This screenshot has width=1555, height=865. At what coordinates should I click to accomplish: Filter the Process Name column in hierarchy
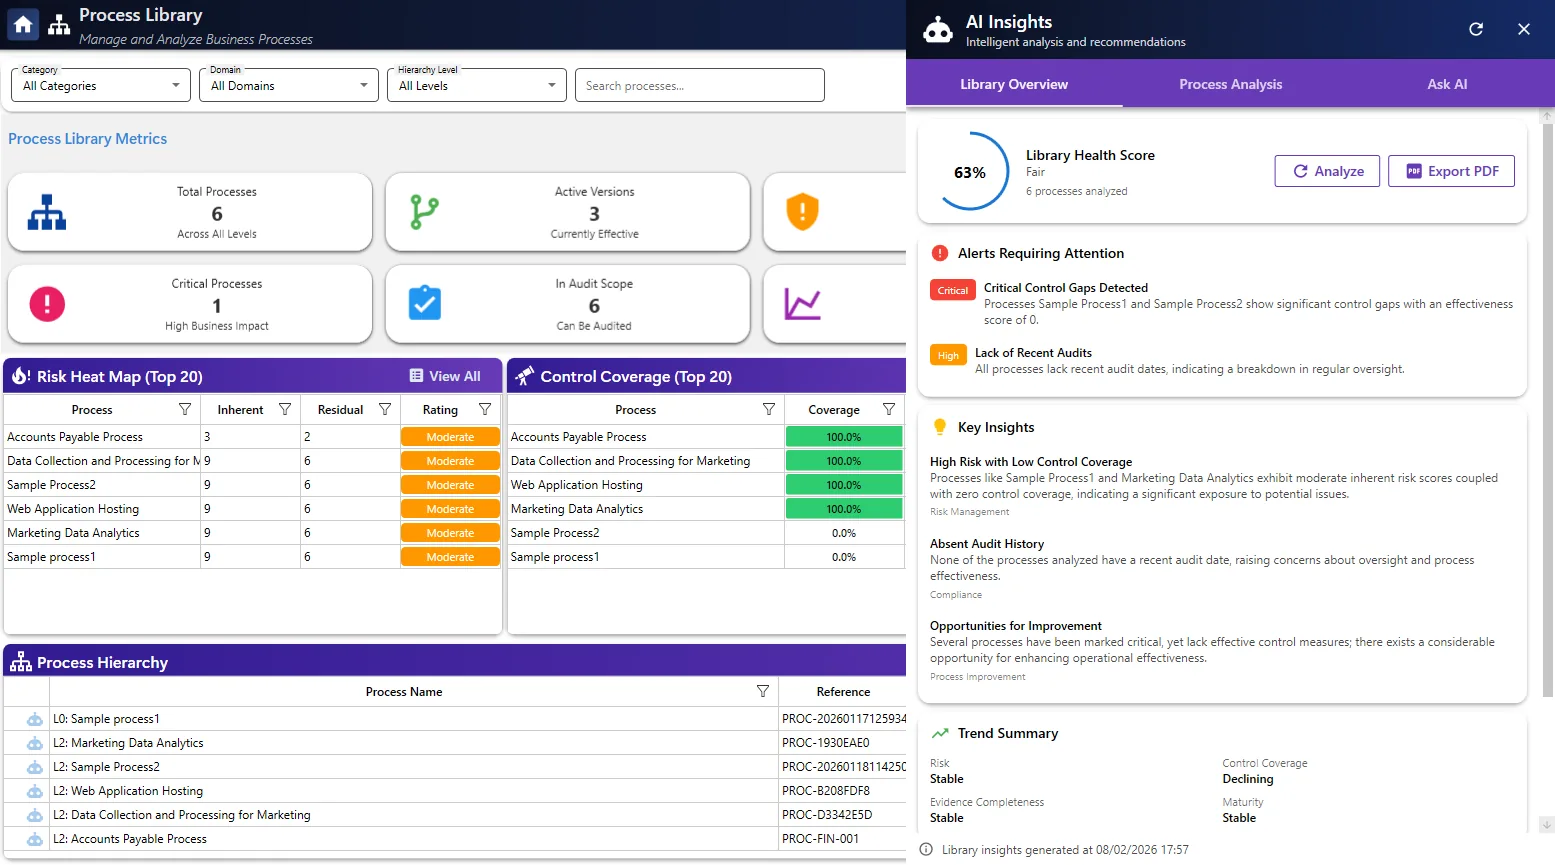coord(763,691)
